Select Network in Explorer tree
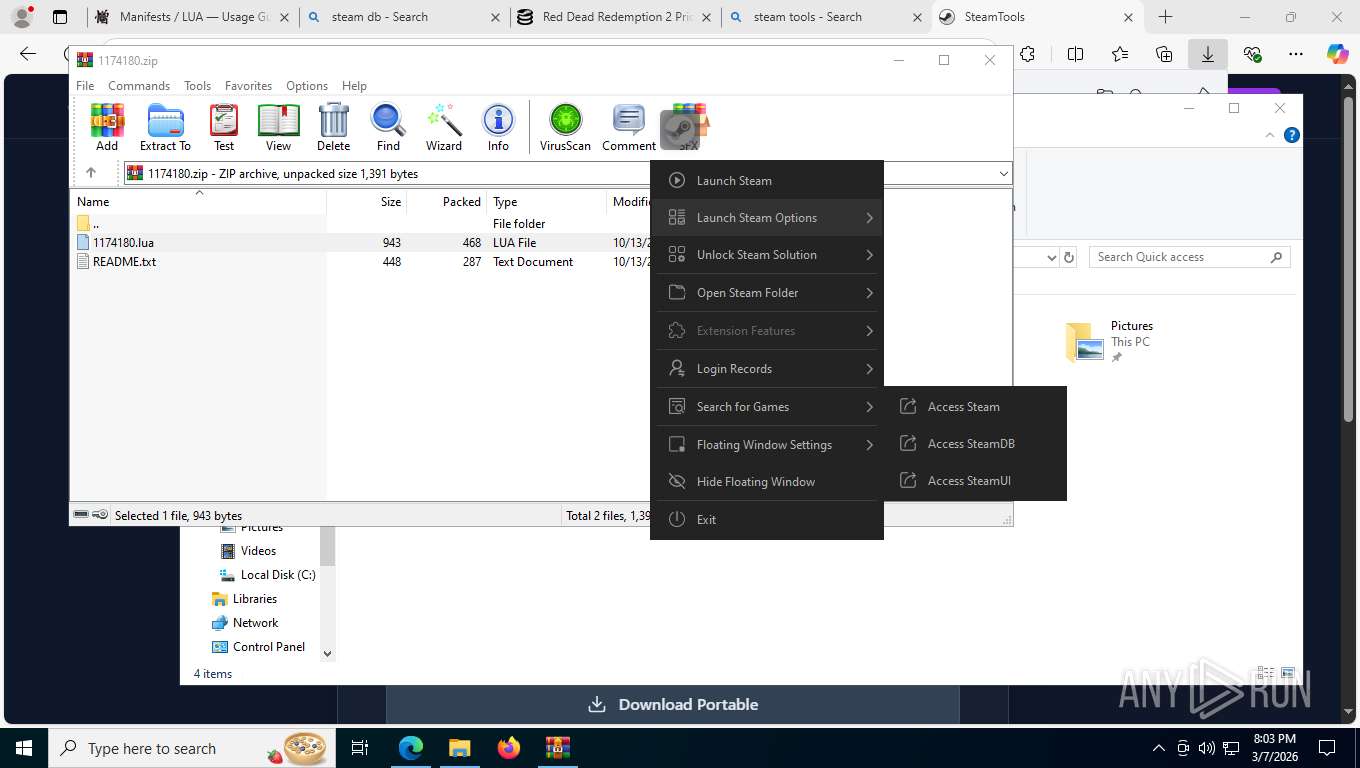1360x768 pixels. click(245, 622)
